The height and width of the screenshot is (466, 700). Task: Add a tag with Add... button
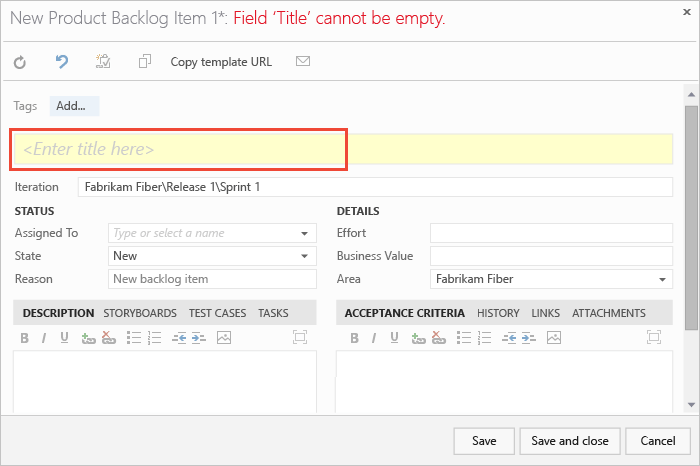(x=74, y=106)
